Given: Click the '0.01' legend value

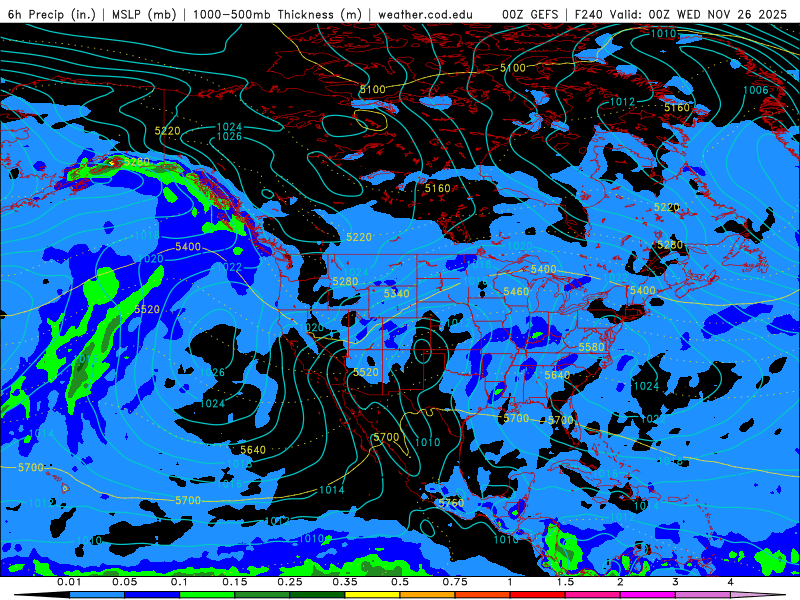Looking at the screenshot, I should [69, 582].
